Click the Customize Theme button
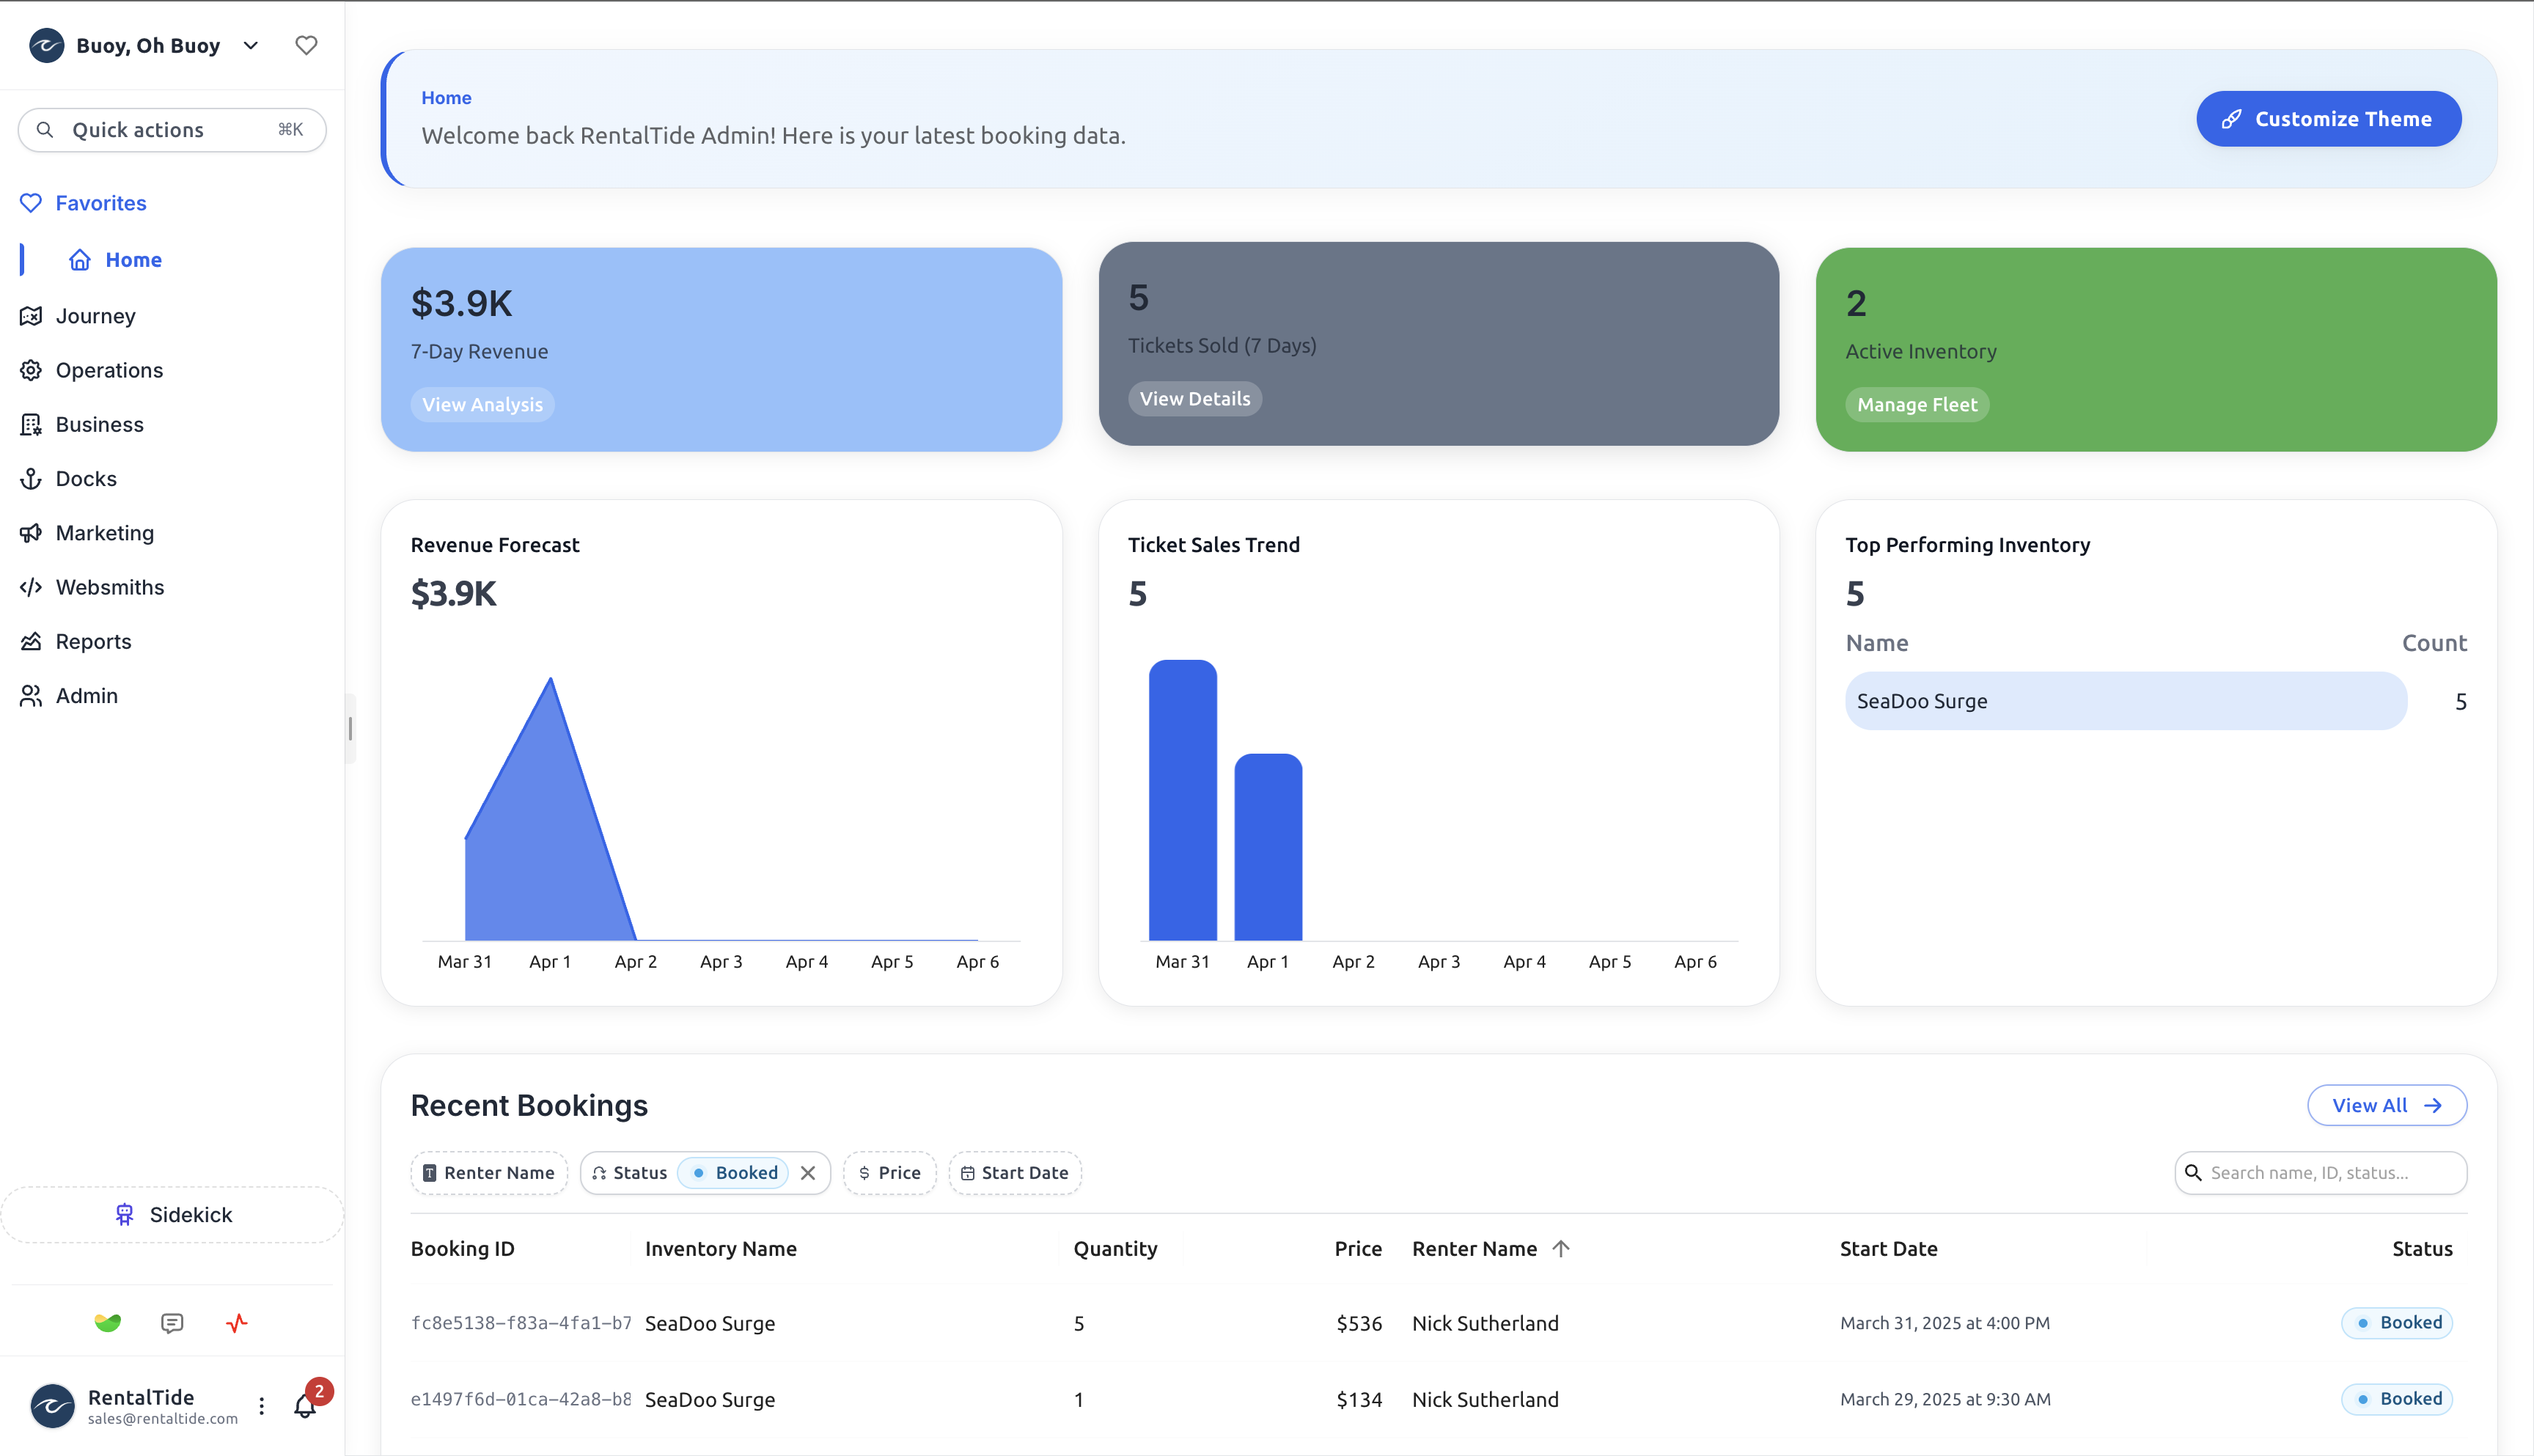This screenshot has width=2534, height=1456. point(2328,119)
